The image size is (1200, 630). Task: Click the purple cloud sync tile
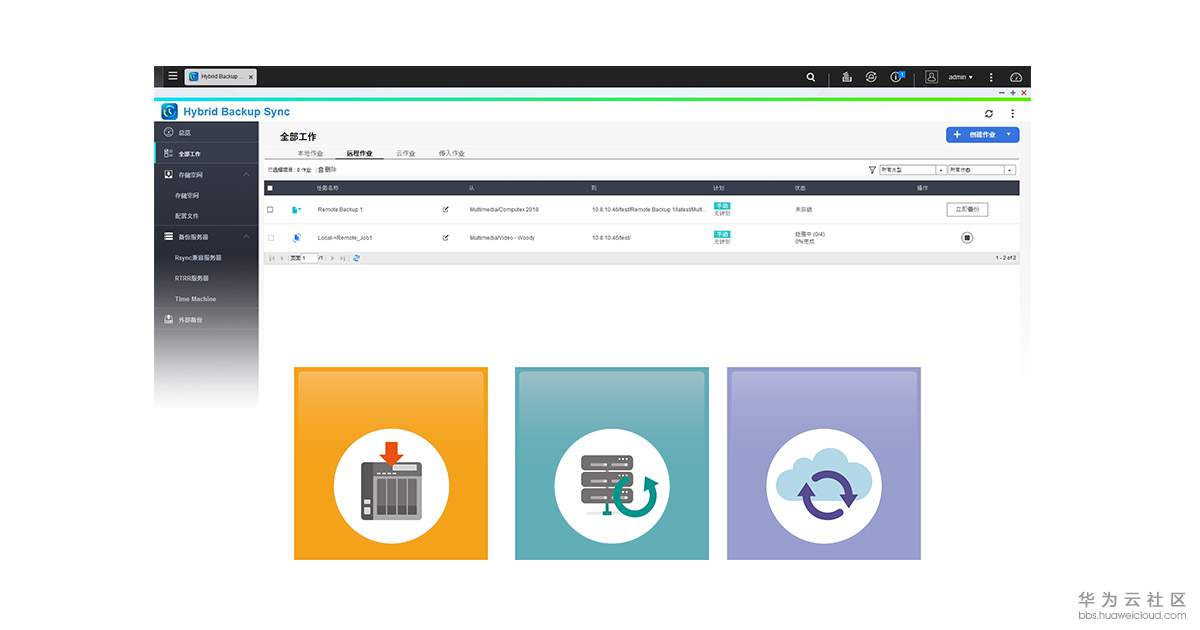coord(824,463)
